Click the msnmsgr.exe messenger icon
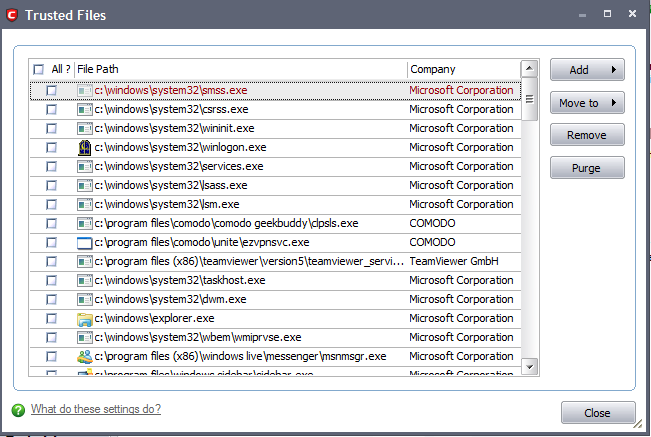 [x=85, y=356]
